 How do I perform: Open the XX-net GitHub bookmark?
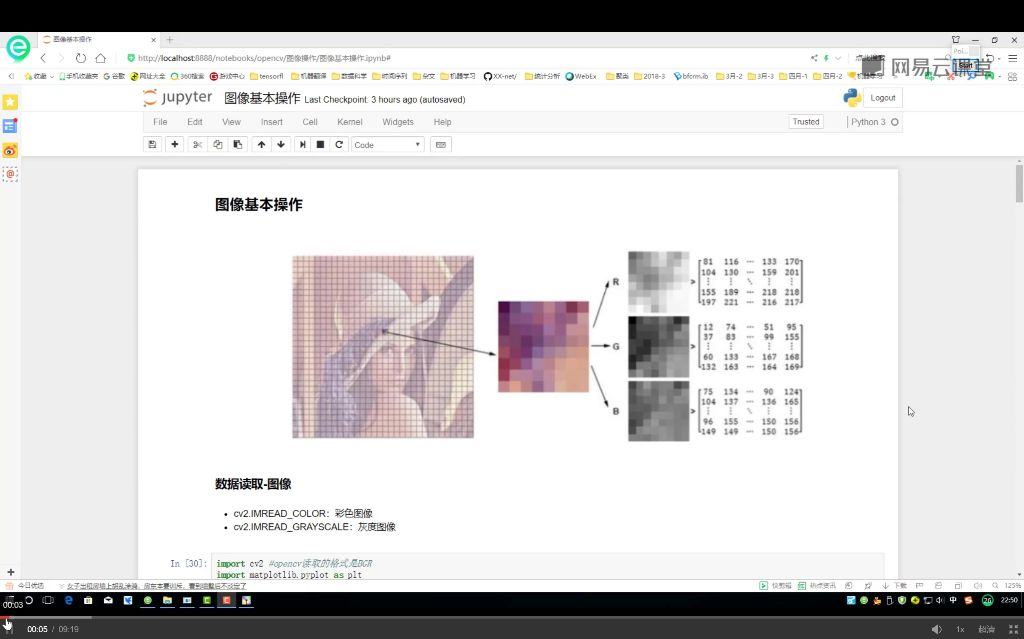tap(500, 76)
